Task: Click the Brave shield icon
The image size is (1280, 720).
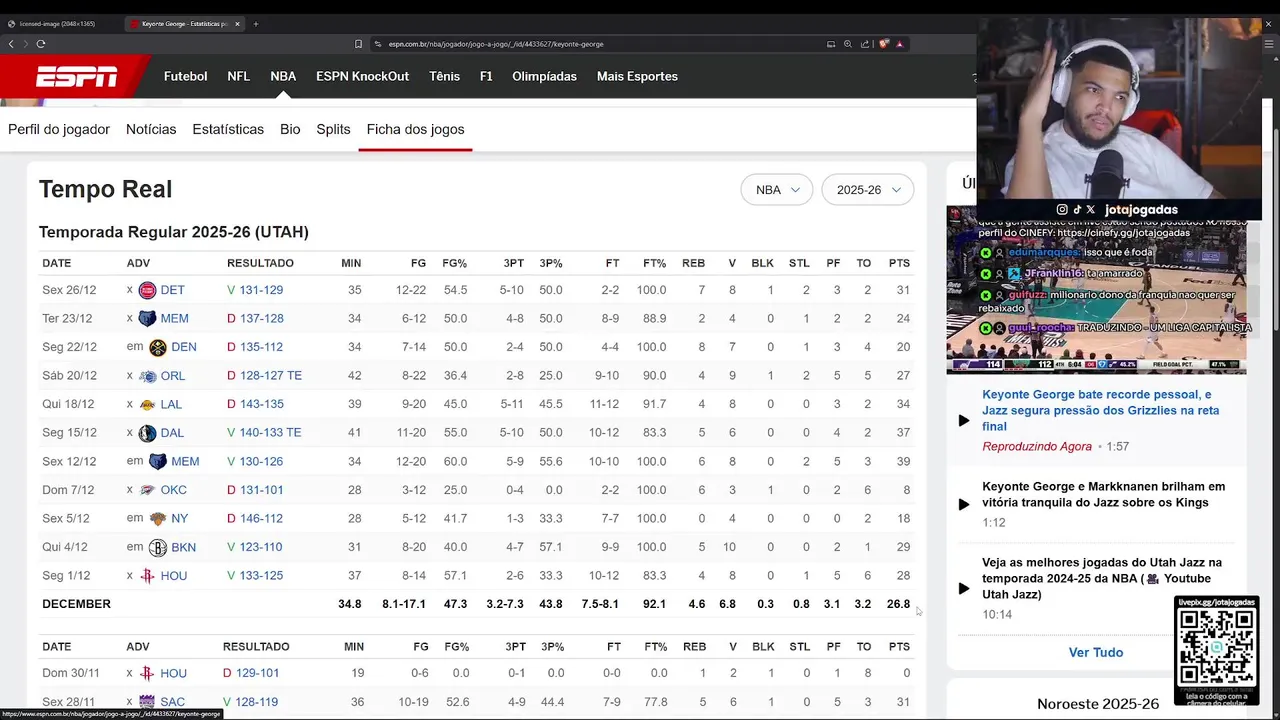Action: coord(884,44)
